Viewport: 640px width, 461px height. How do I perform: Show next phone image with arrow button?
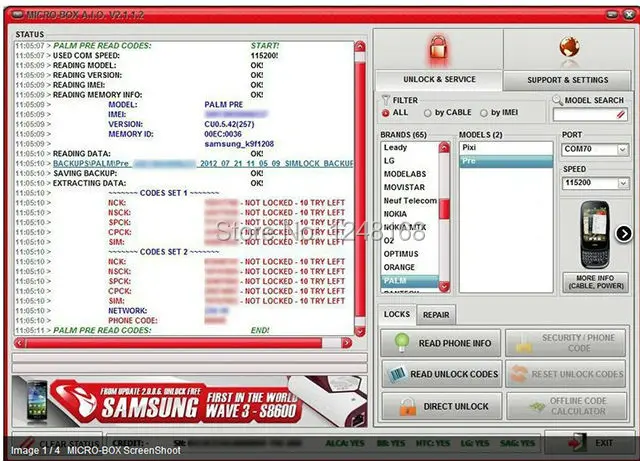624,234
